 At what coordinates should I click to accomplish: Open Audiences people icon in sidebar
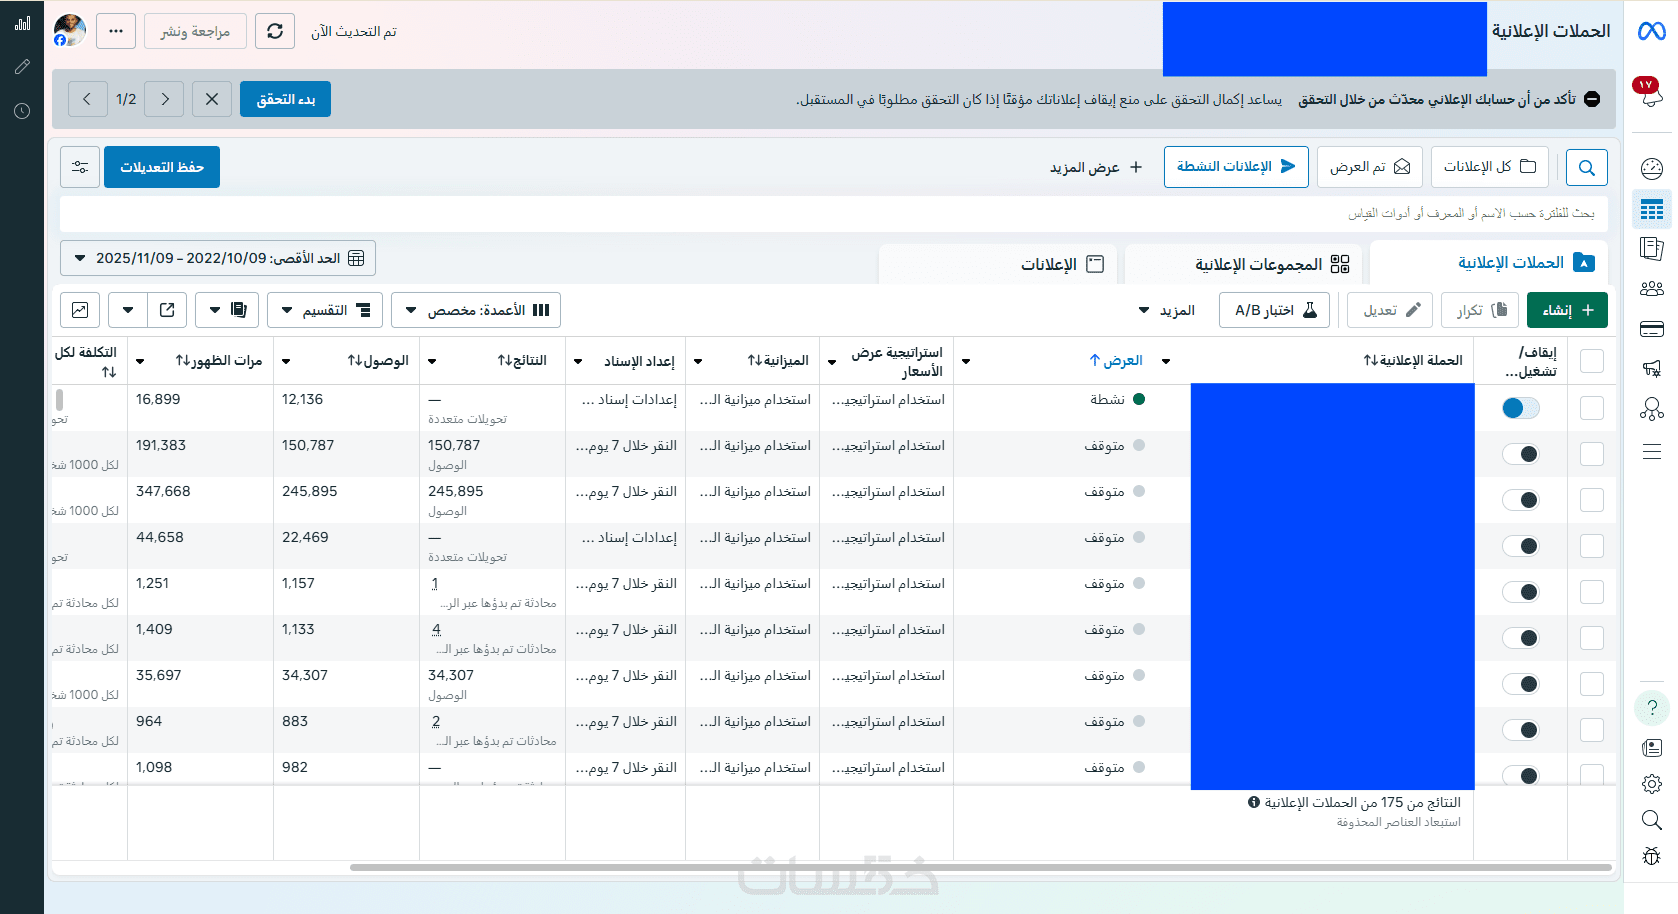[1652, 289]
